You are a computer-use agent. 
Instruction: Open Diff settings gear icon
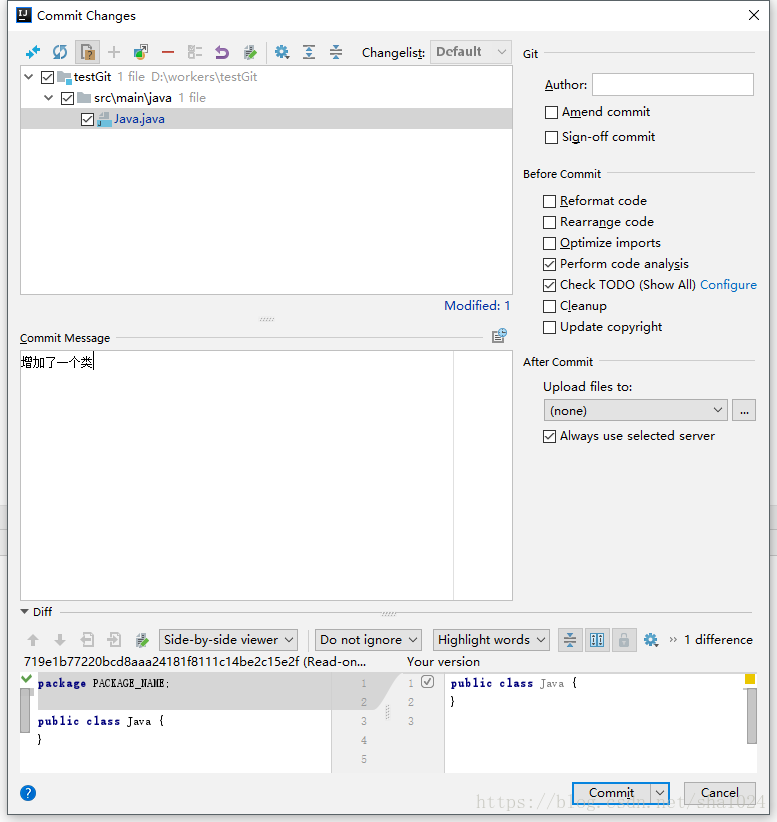pos(651,640)
